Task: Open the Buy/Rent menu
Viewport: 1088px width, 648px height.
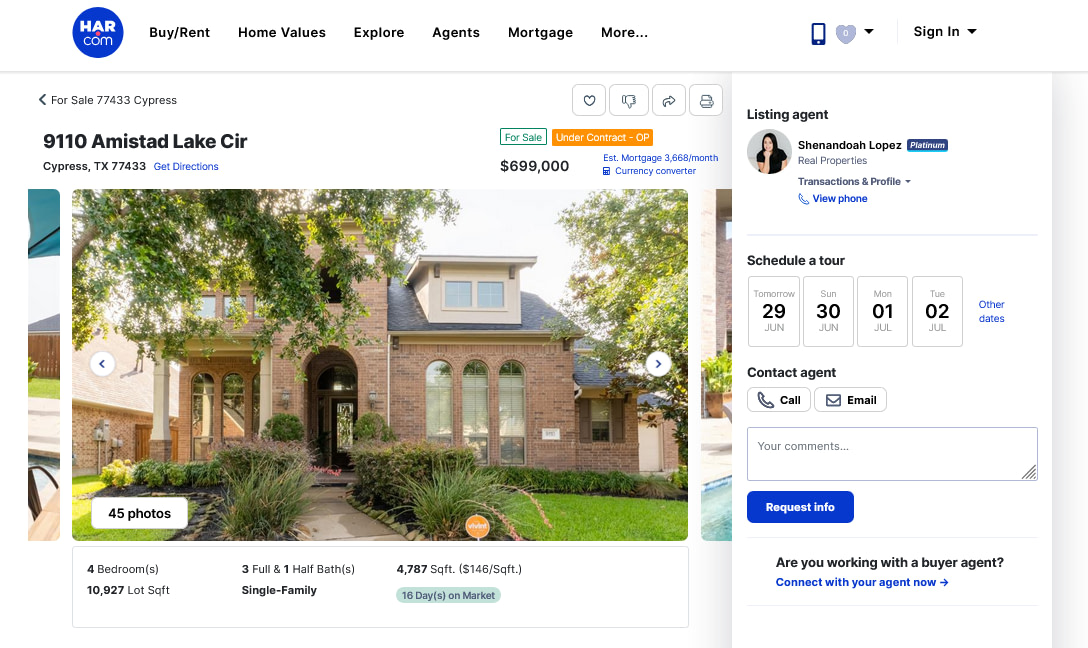Action: (x=180, y=33)
